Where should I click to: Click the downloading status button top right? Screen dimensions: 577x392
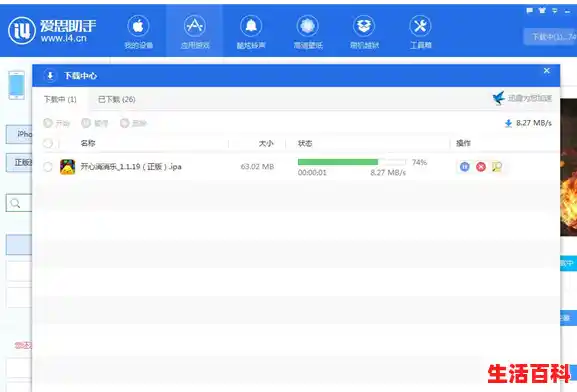pos(550,37)
